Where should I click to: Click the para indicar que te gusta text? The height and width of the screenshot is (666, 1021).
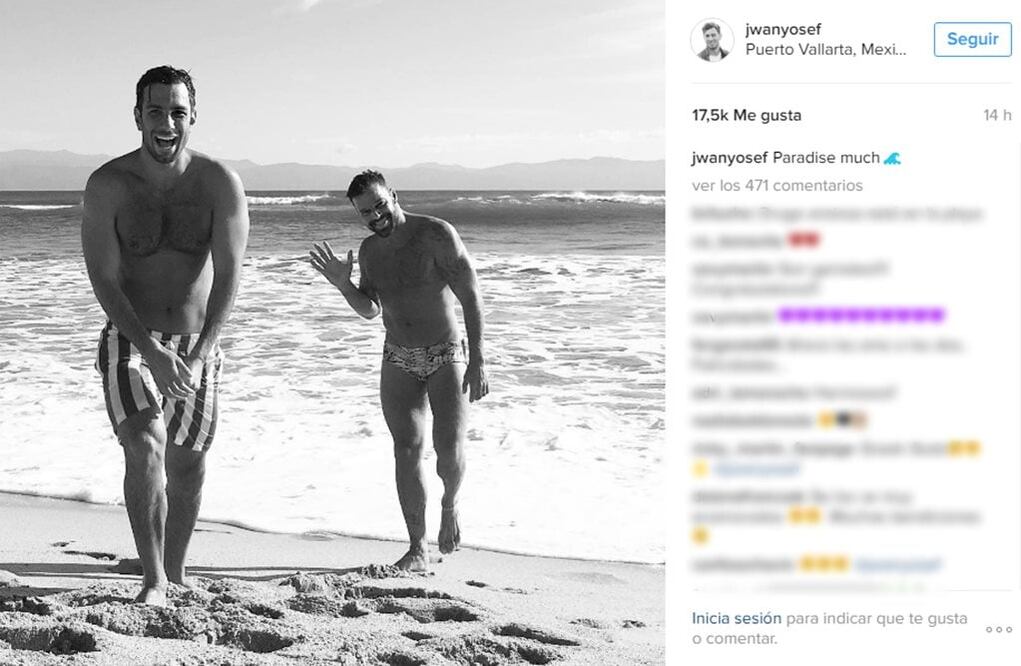coord(876,618)
